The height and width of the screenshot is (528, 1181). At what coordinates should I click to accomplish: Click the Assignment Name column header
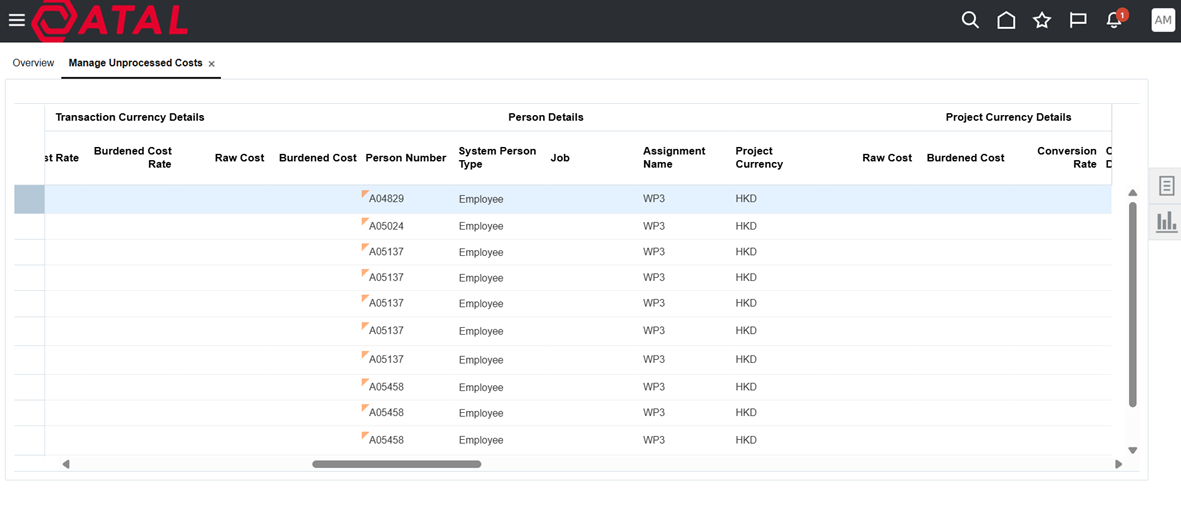tap(674, 157)
